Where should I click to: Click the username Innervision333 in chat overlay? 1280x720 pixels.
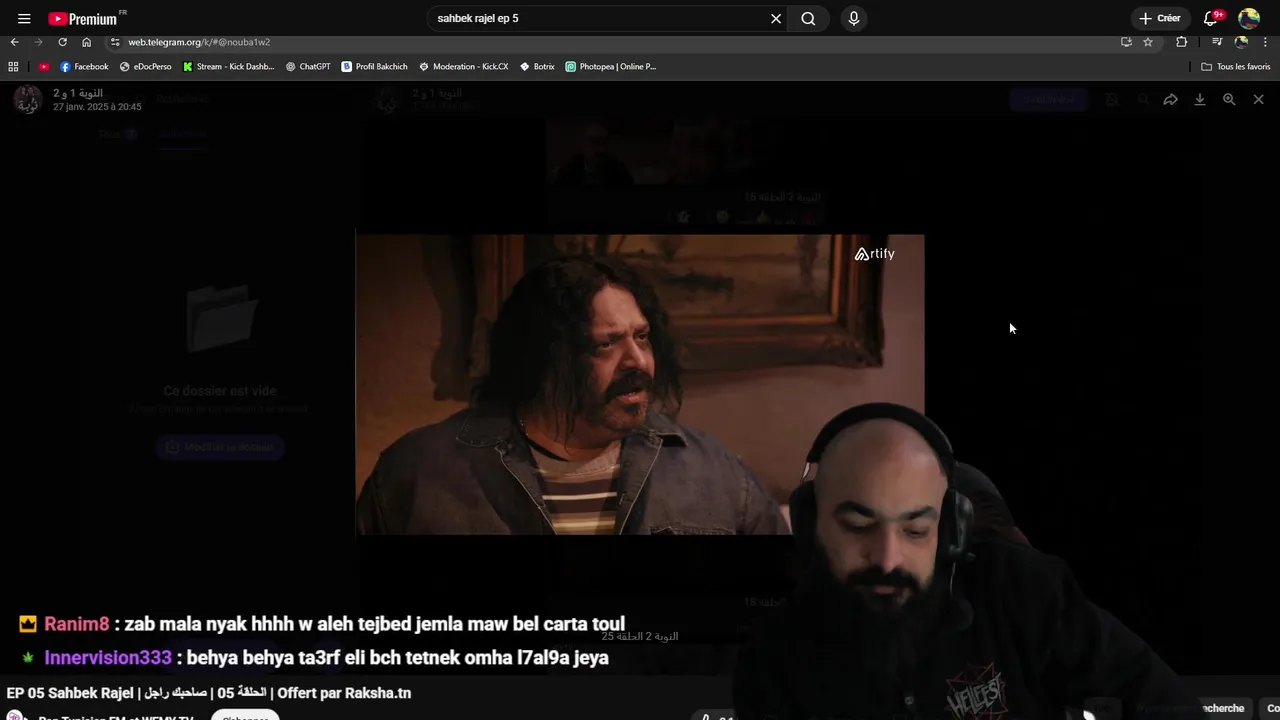click(x=108, y=658)
